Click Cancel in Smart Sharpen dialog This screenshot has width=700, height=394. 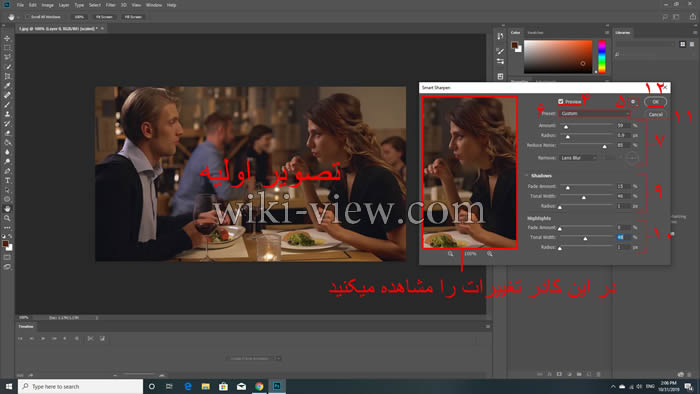coord(655,115)
